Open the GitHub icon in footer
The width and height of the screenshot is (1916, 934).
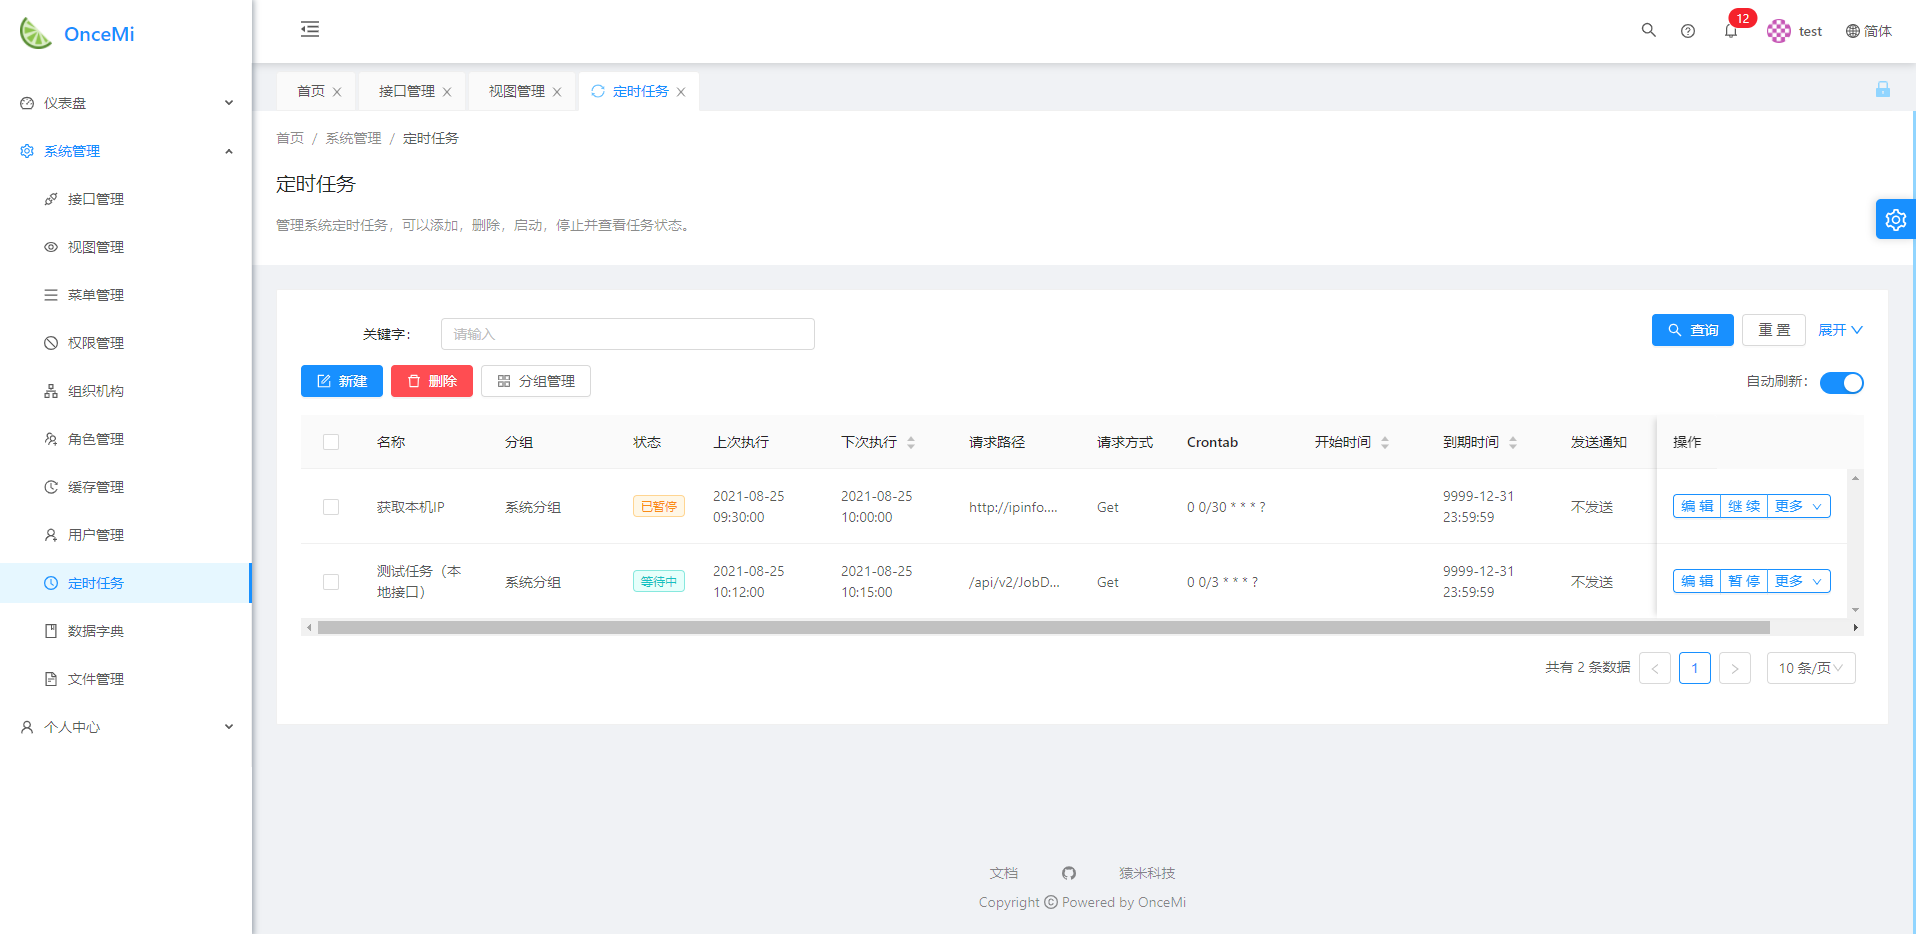point(1068,873)
